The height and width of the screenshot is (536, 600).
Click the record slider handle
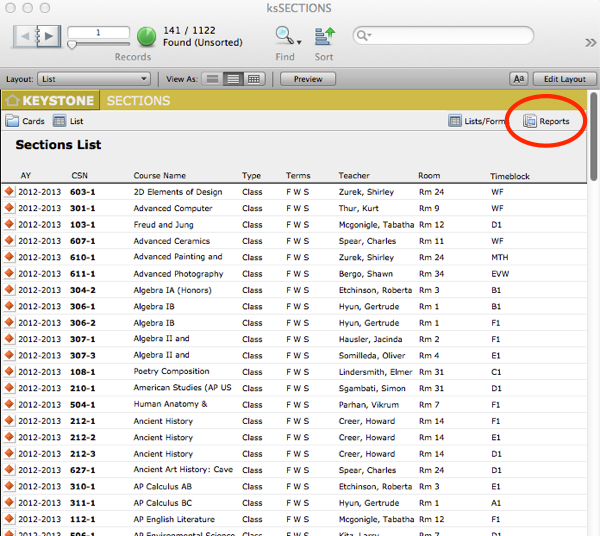pos(72,45)
